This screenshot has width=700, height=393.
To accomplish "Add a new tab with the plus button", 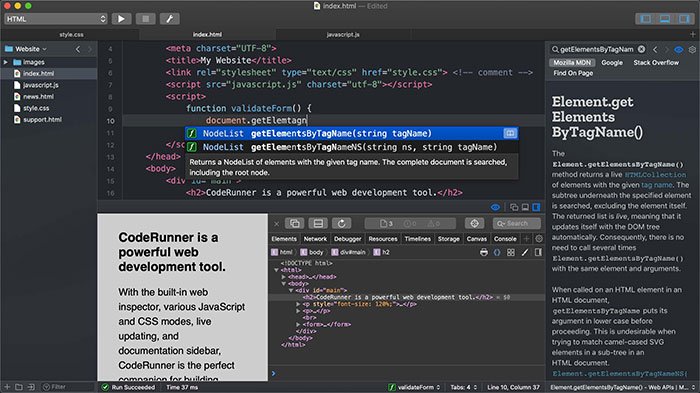I will pos(692,34).
